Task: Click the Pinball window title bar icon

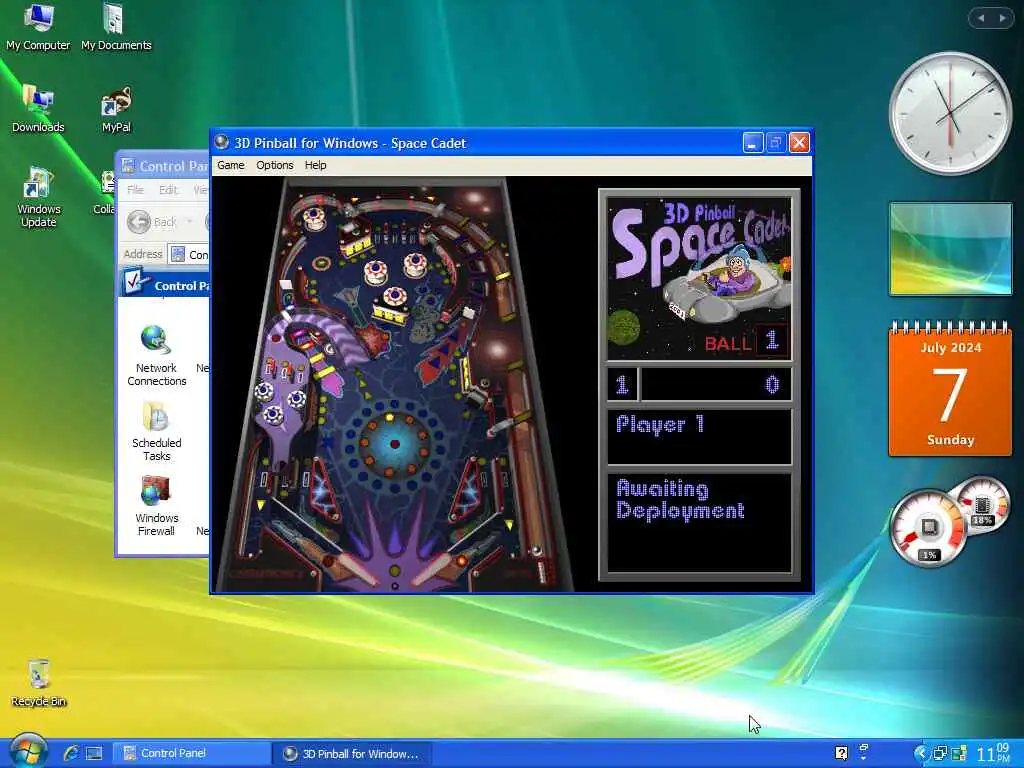Action: (x=221, y=142)
